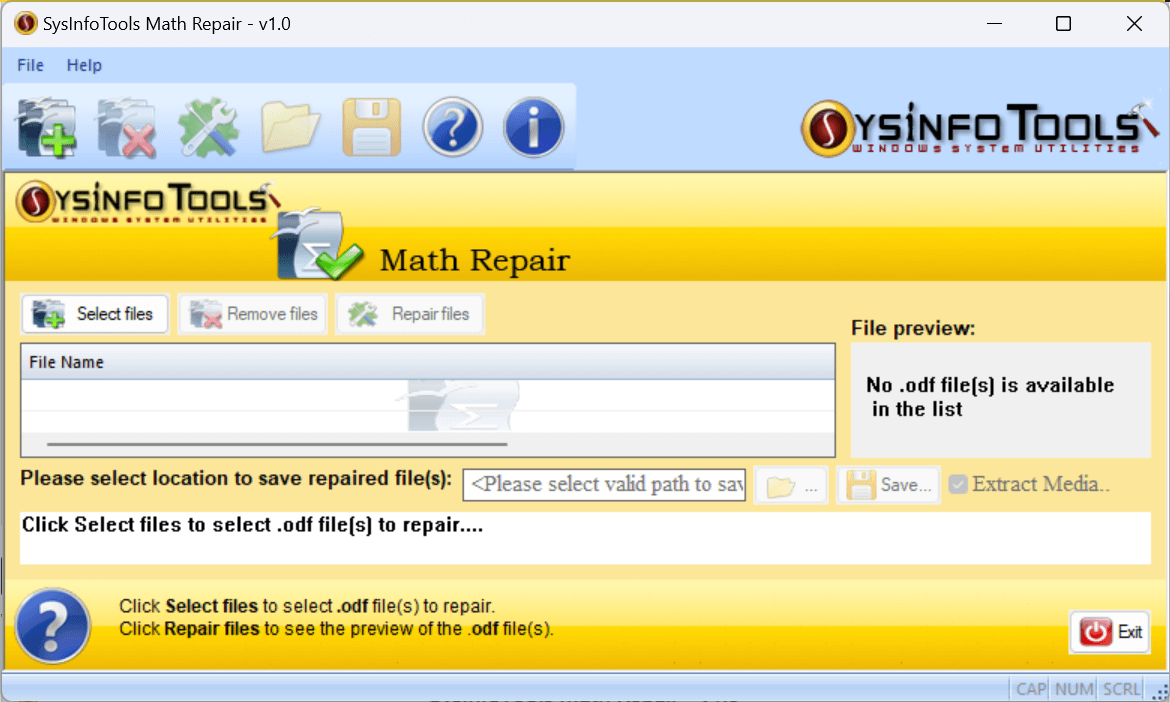Open the Help menu
The height and width of the screenshot is (702, 1170).
click(x=84, y=66)
